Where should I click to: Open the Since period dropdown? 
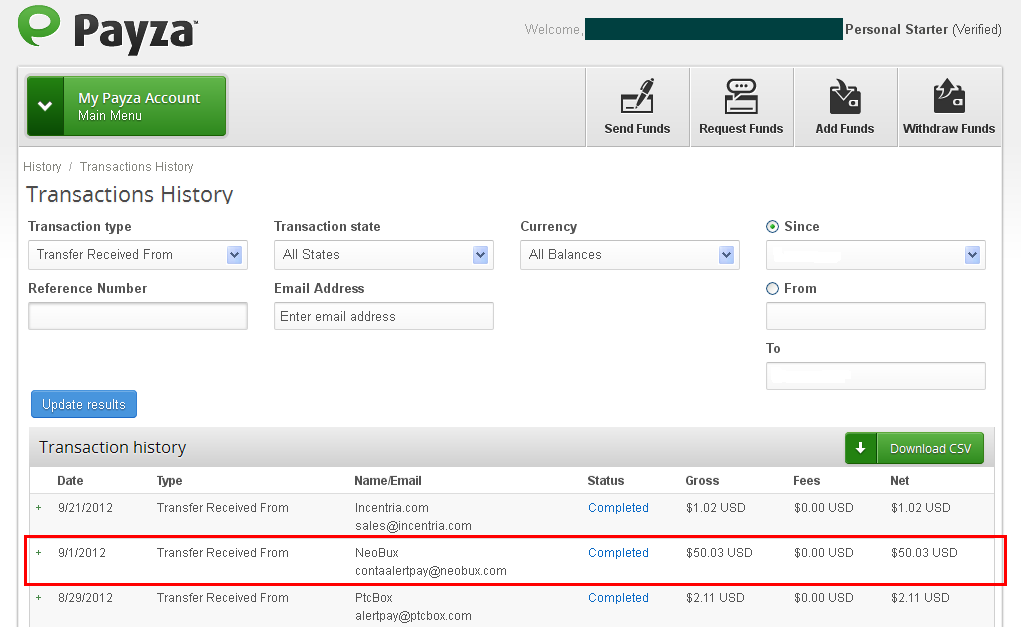[x=875, y=255]
